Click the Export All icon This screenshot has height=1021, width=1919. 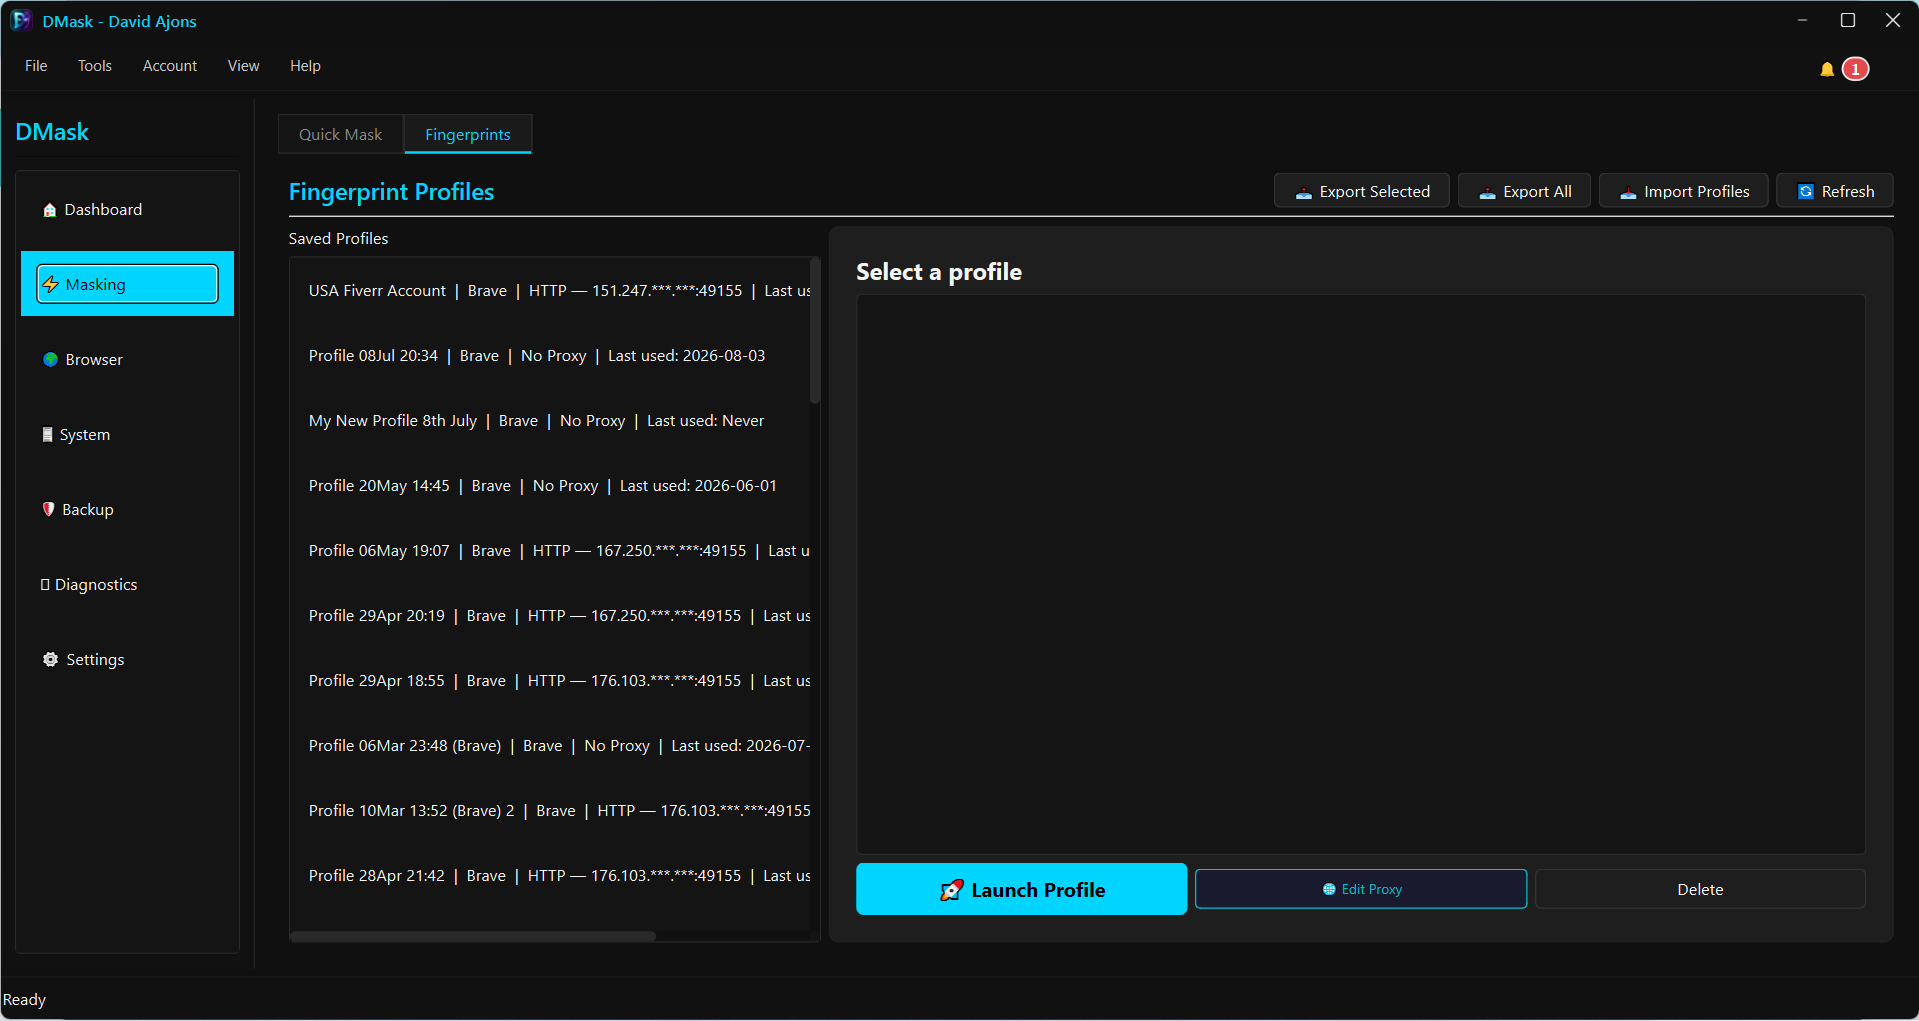[1488, 193]
